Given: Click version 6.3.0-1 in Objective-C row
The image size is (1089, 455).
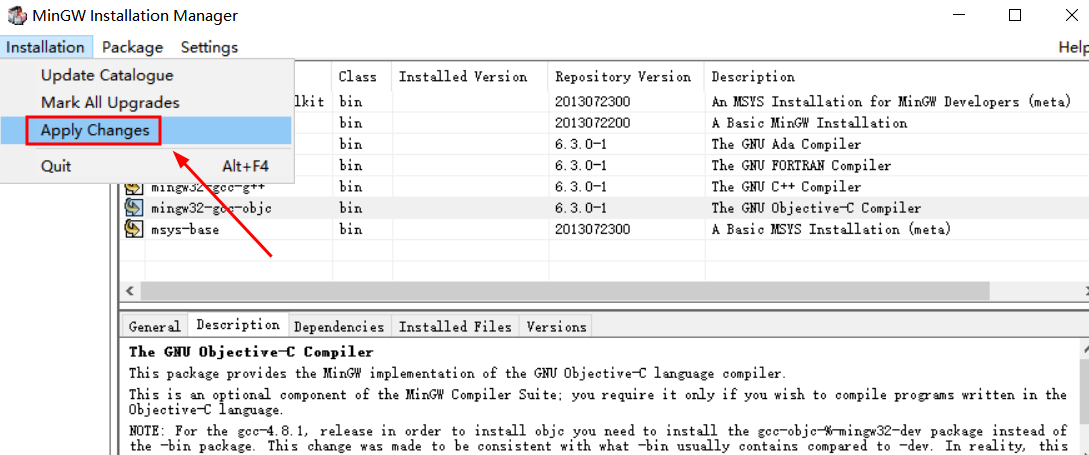Looking at the screenshot, I should [x=581, y=208].
